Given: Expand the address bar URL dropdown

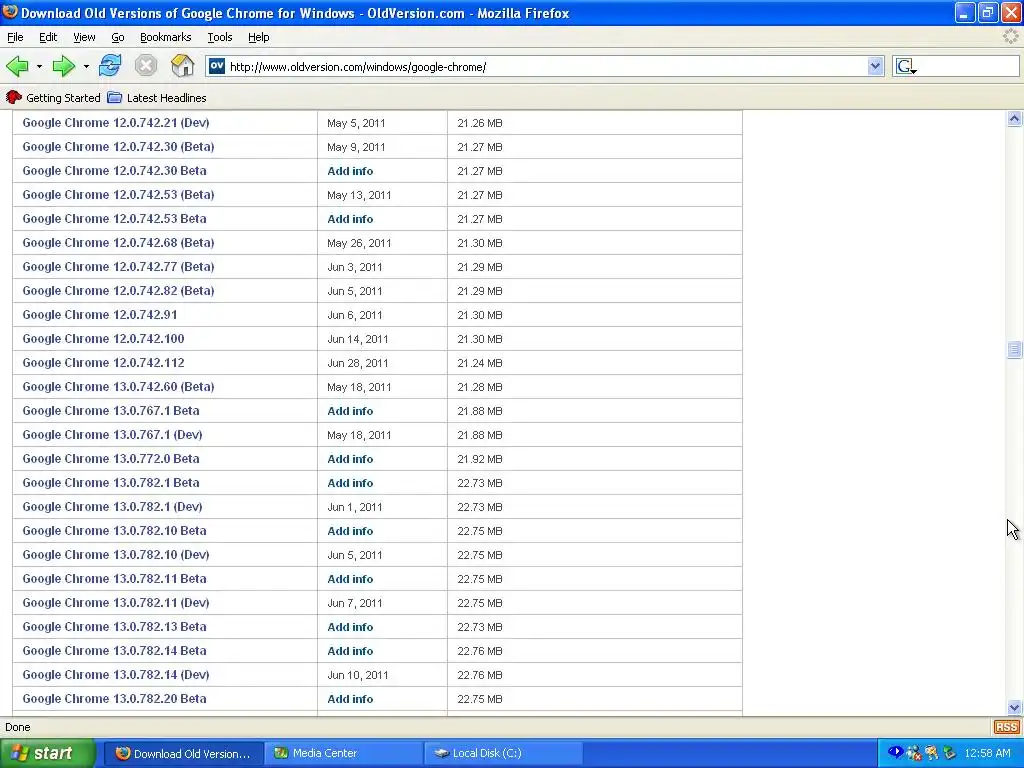Looking at the screenshot, I should pos(875,66).
